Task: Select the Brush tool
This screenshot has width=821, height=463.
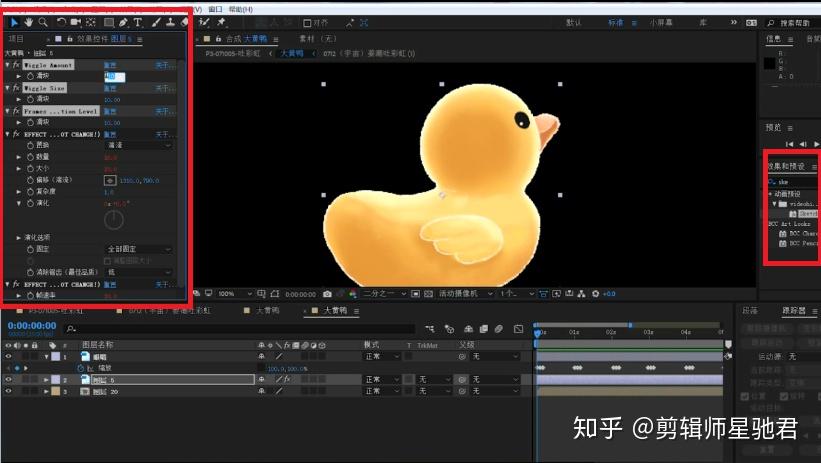Action: 156,22
